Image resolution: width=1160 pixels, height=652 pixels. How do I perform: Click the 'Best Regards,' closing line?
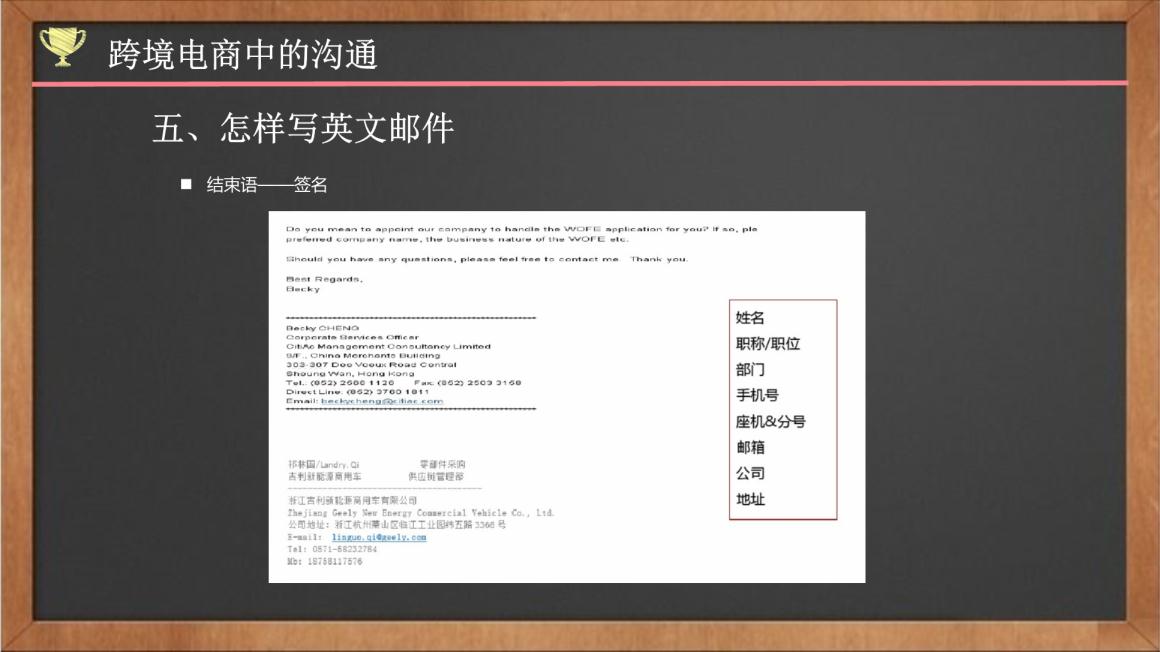[x=324, y=279]
